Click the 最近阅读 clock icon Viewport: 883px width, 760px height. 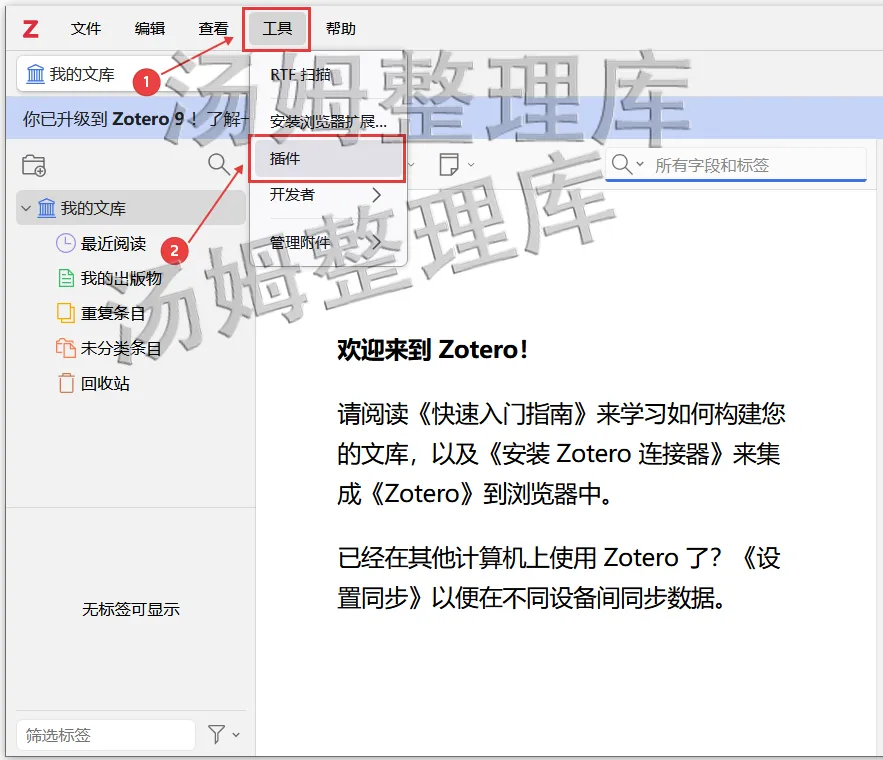click(66, 243)
